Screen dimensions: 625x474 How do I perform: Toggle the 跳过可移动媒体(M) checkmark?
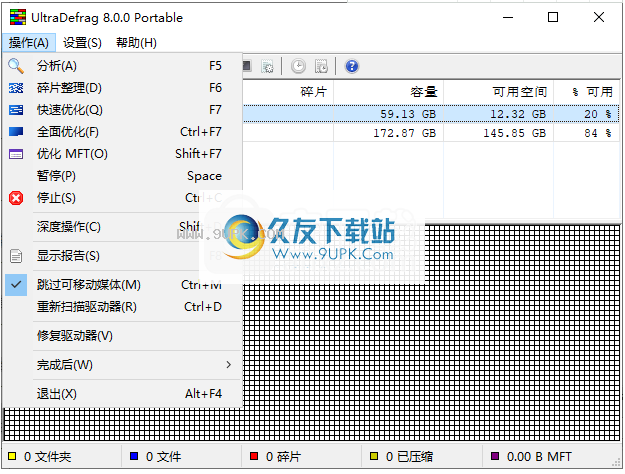click(x=16, y=285)
